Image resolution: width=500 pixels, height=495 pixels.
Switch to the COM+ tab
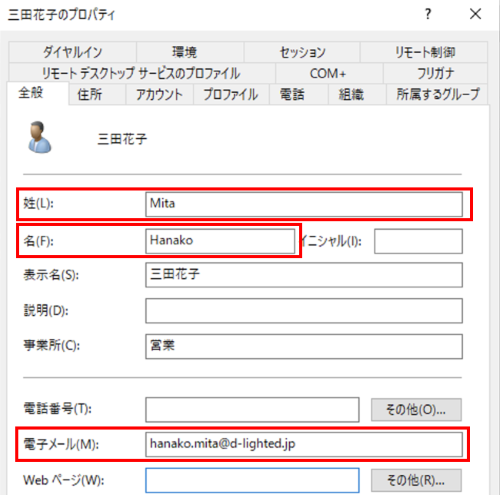tap(329, 73)
